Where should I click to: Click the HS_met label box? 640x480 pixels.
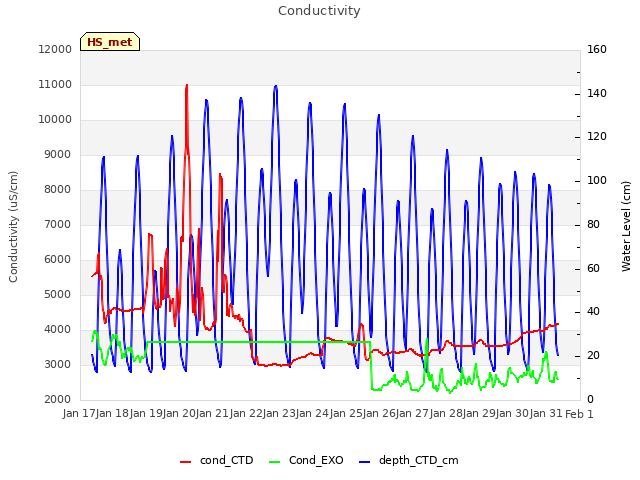[x=110, y=42]
